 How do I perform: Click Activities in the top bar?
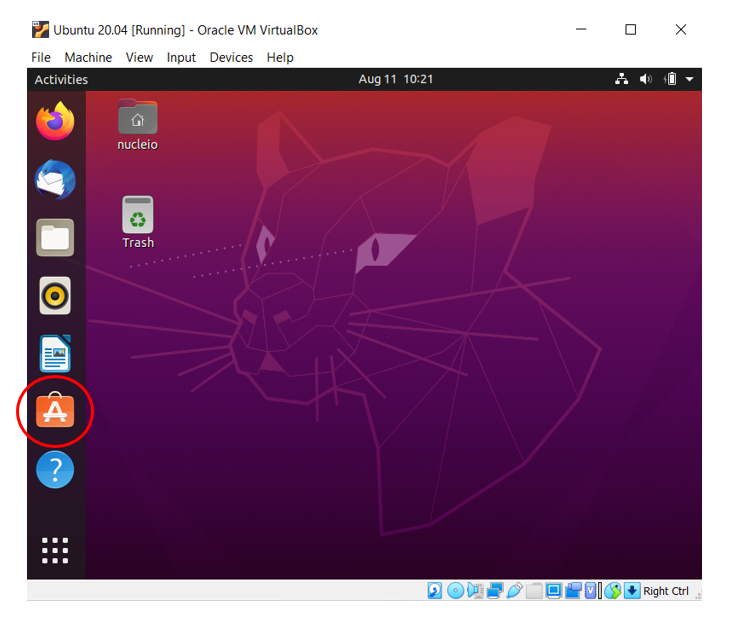pos(61,79)
